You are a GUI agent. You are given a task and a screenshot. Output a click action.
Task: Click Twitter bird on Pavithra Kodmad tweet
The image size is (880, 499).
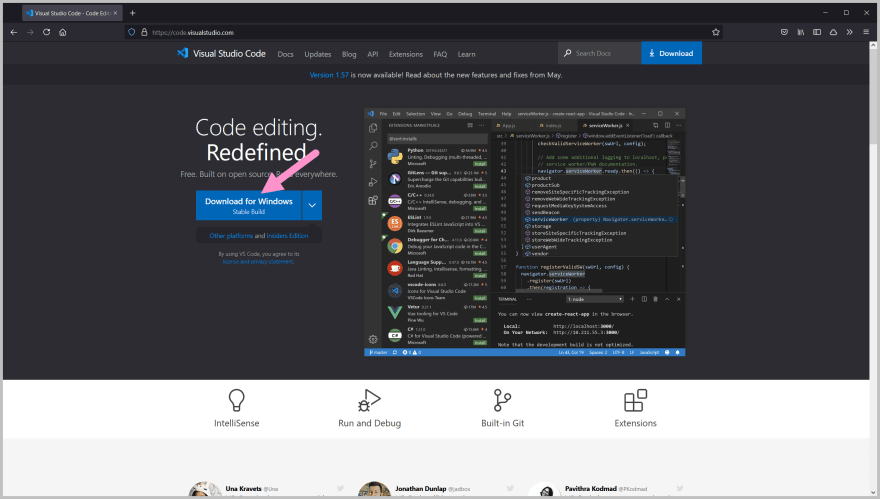(680, 489)
